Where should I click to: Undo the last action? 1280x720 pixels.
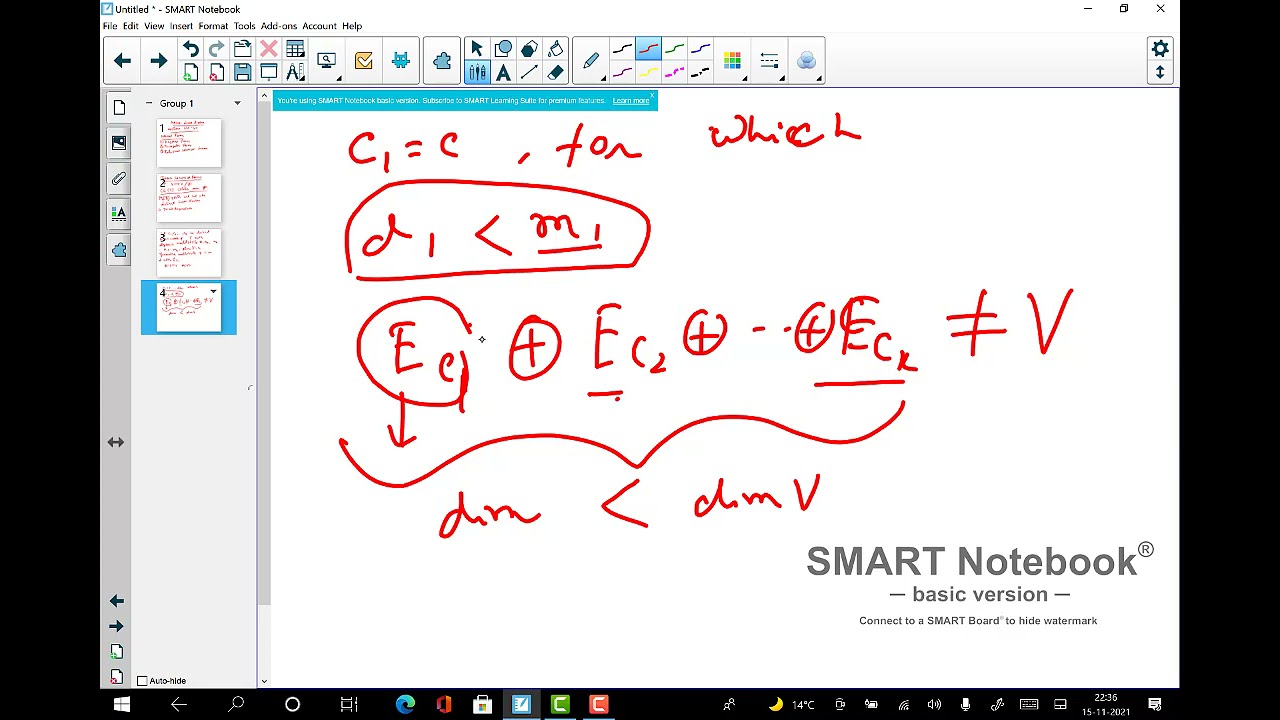[190, 49]
